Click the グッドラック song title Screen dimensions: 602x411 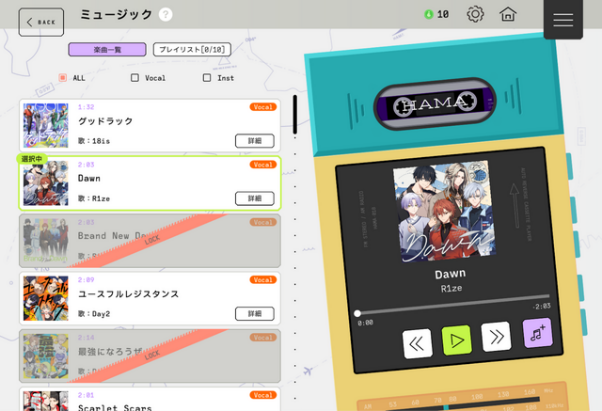point(106,121)
